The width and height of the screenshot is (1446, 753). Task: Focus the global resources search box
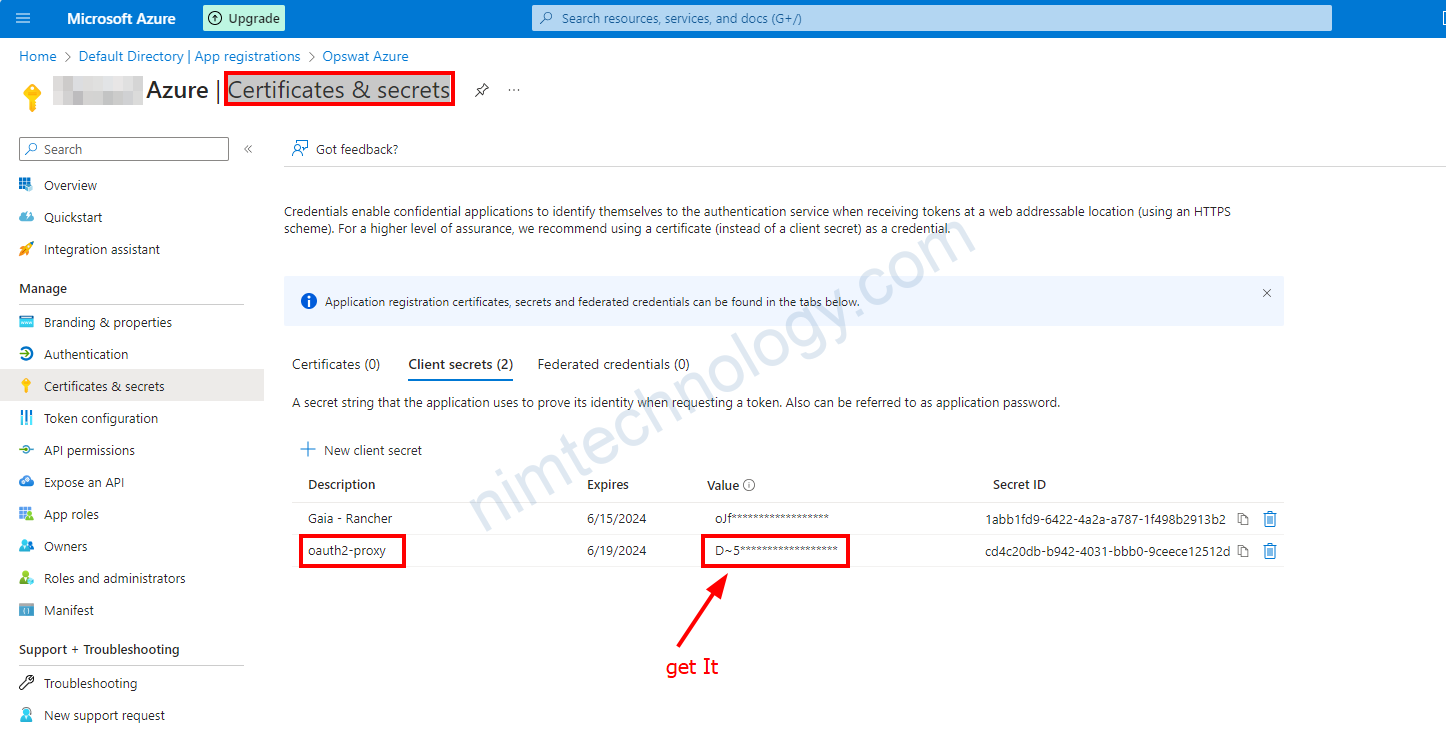tap(930, 18)
